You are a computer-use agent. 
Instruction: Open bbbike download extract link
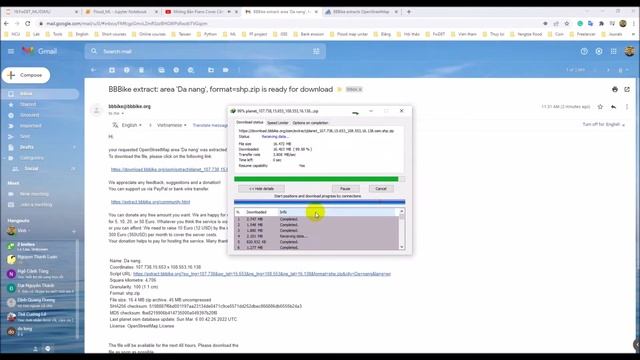[x=169, y=169]
